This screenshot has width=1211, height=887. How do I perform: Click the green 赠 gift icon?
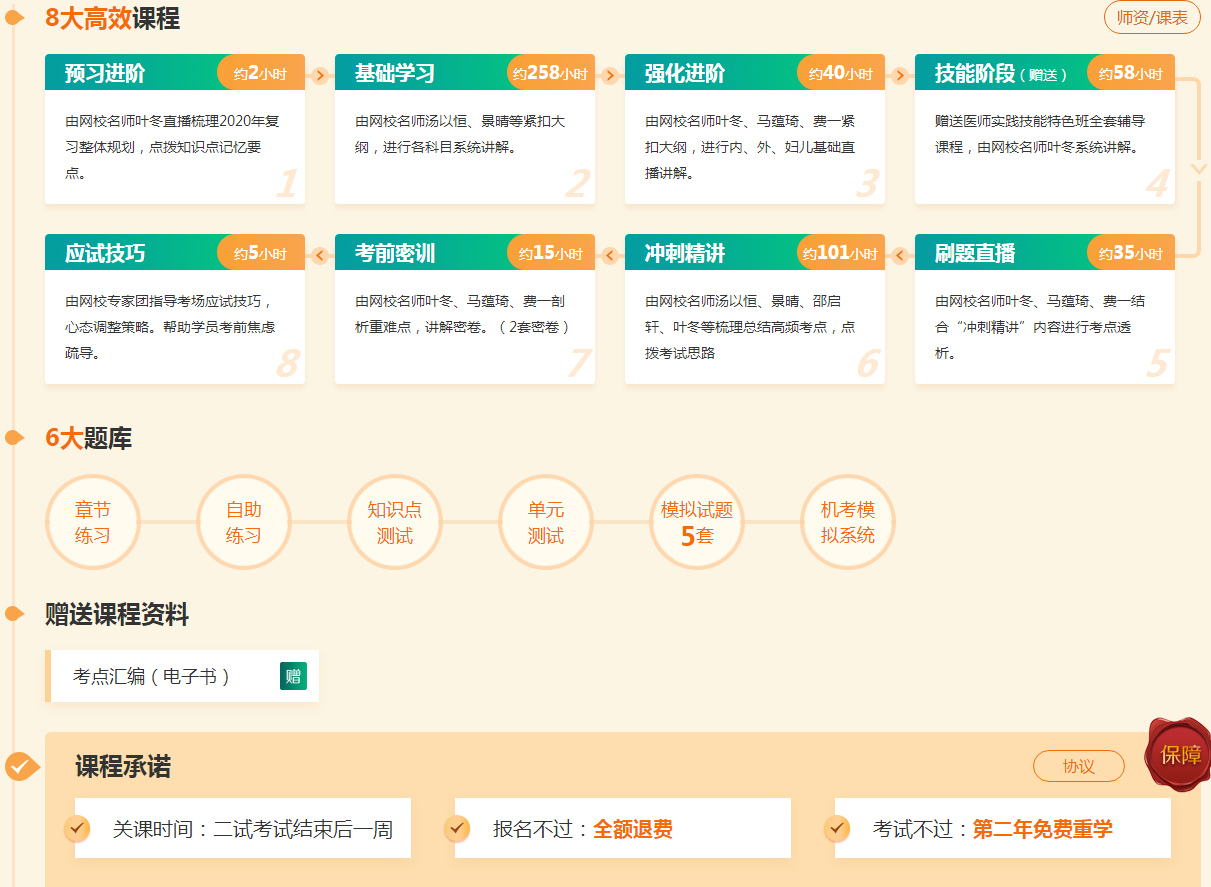pyautogui.click(x=293, y=676)
